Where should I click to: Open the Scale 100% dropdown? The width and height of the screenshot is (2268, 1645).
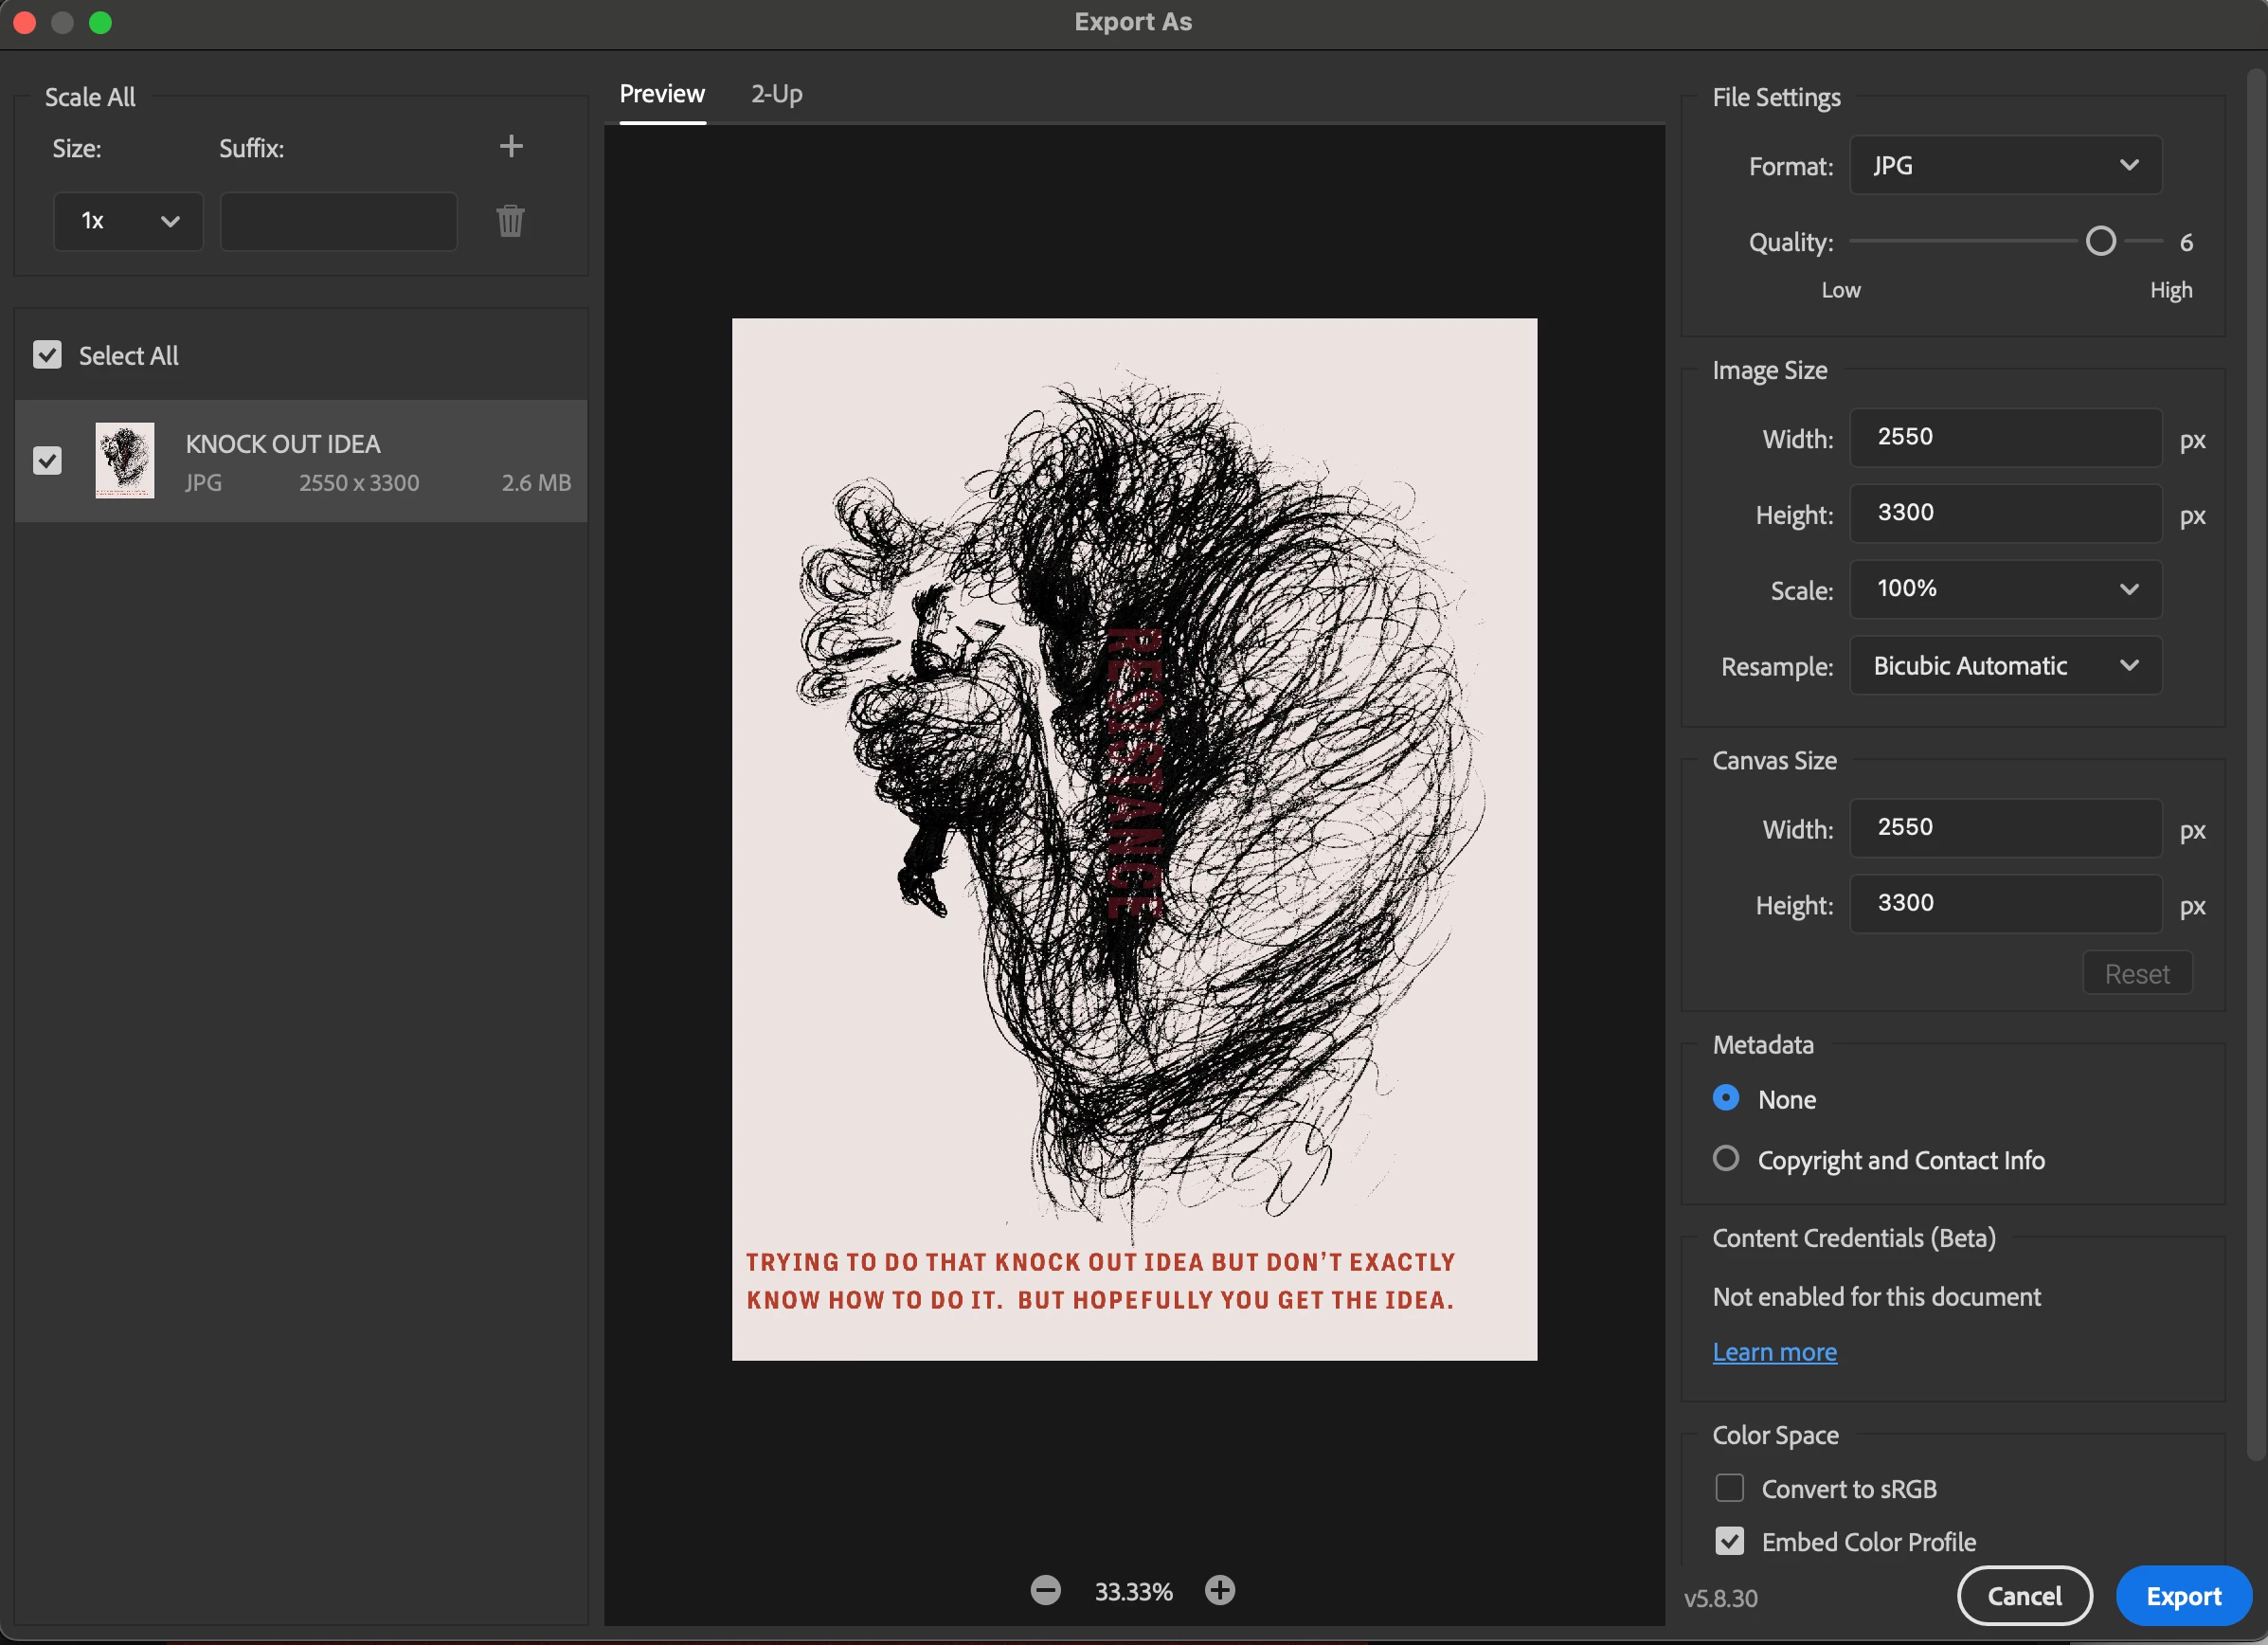(2005, 589)
